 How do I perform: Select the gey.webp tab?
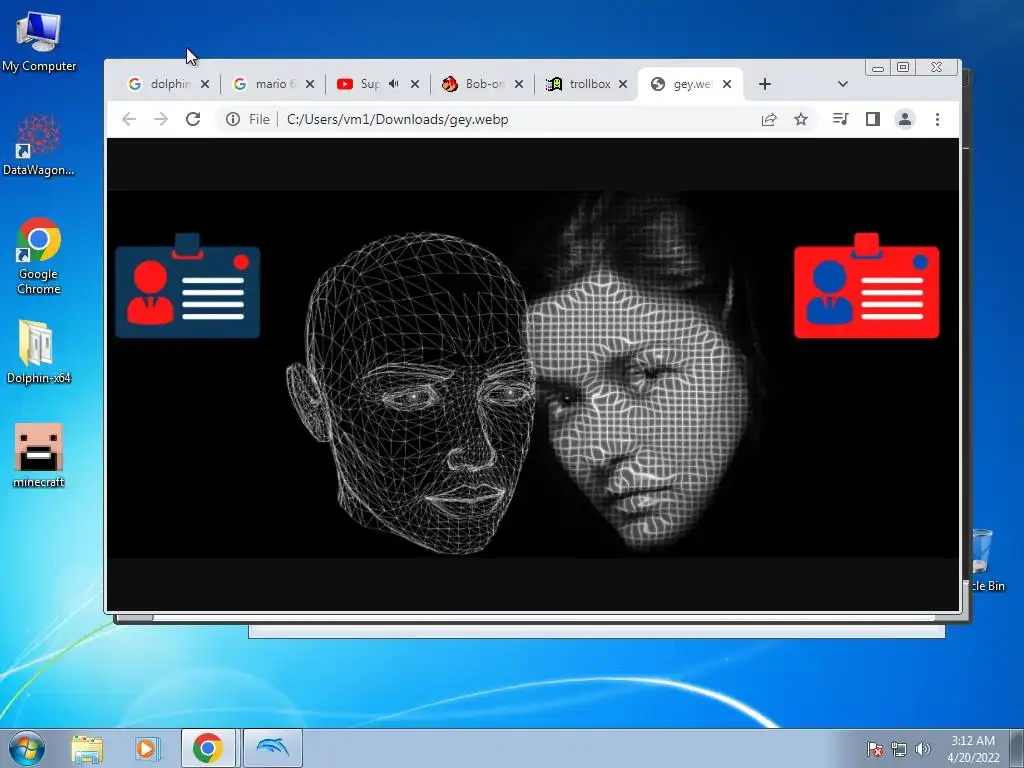pyautogui.click(x=691, y=84)
